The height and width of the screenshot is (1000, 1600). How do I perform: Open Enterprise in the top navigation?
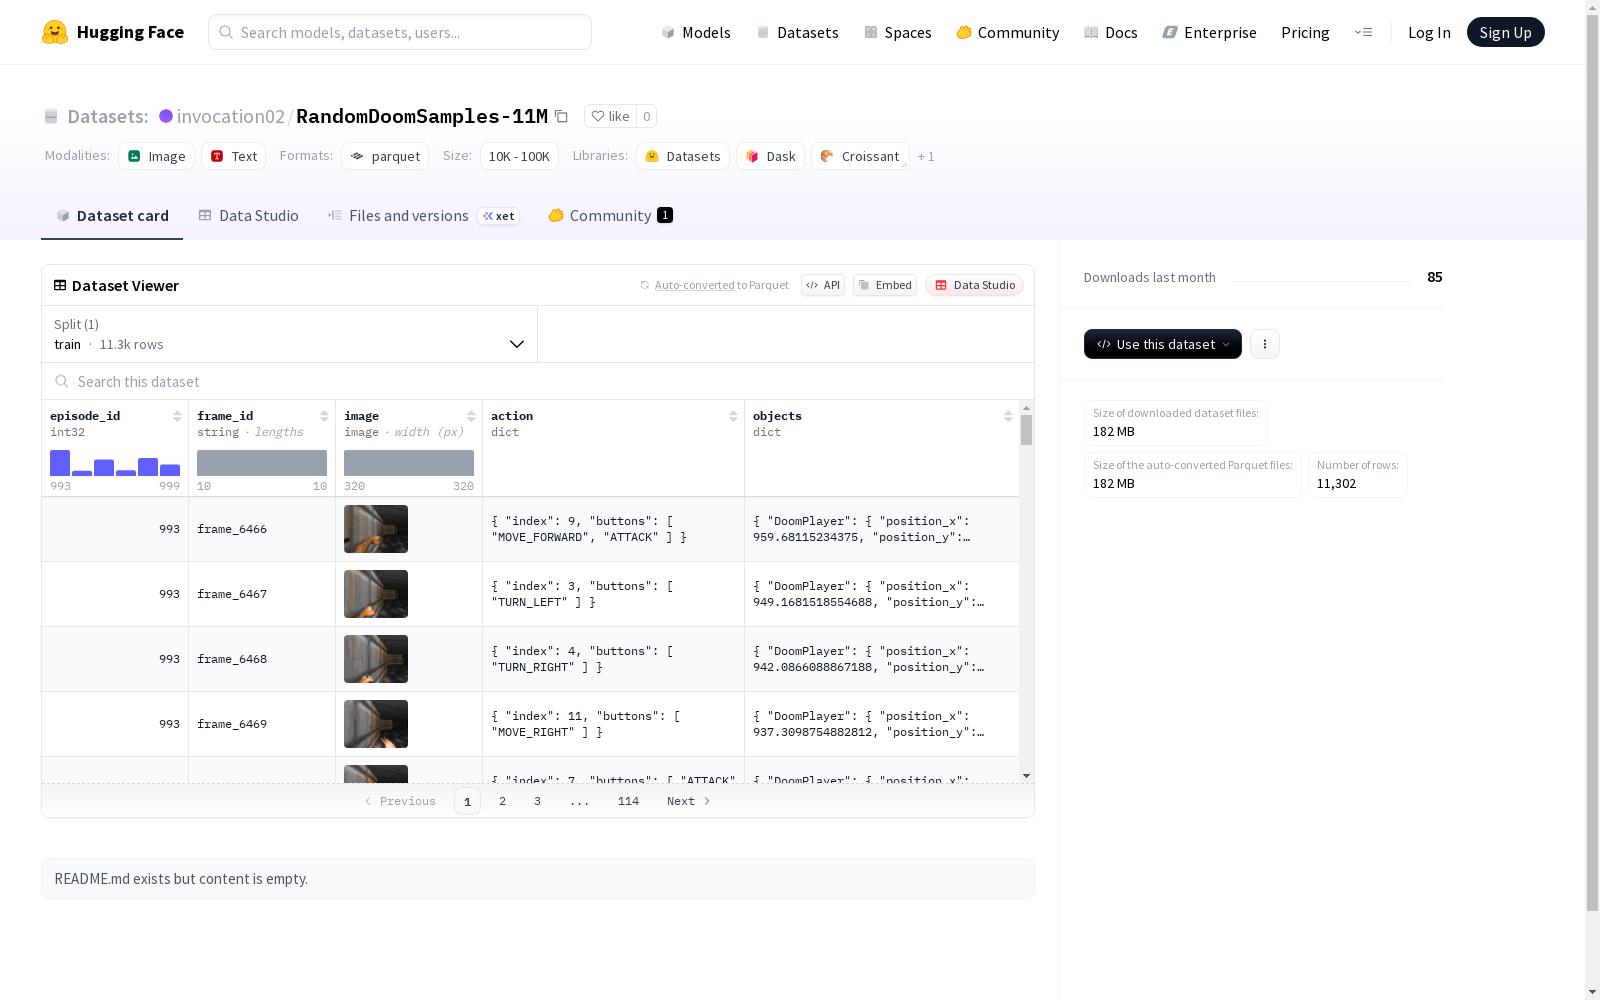point(1210,32)
